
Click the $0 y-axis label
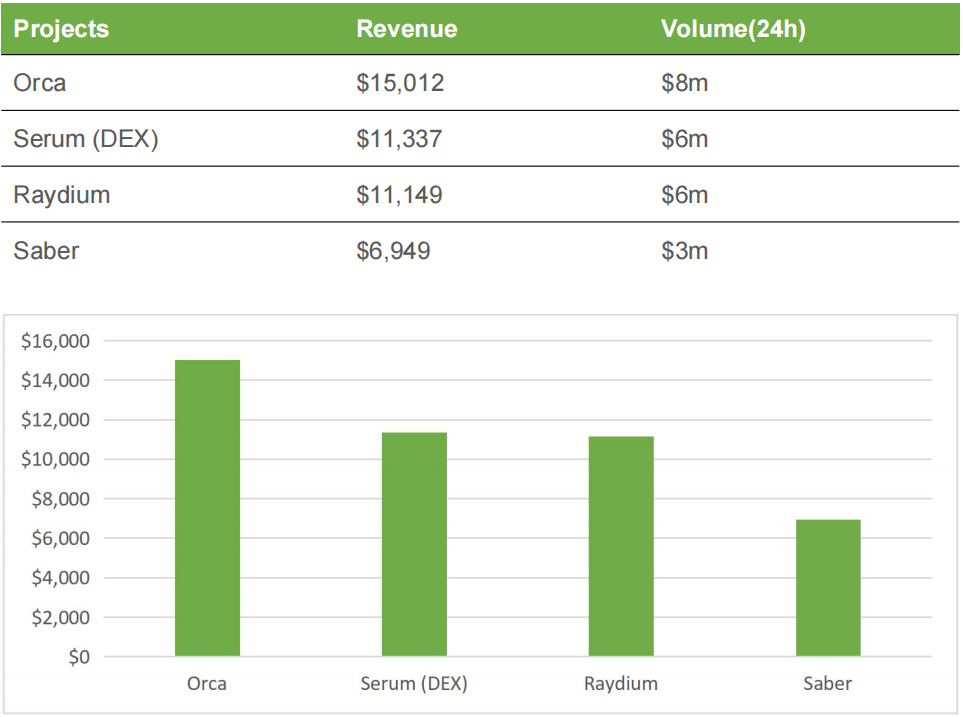coord(77,657)
